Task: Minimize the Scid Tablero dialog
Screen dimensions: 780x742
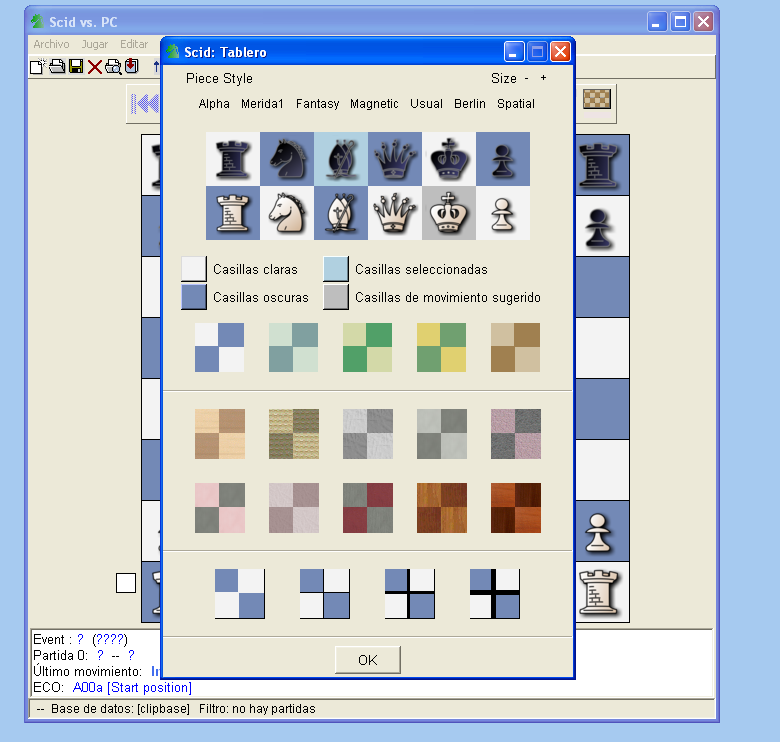Action: 514,52
